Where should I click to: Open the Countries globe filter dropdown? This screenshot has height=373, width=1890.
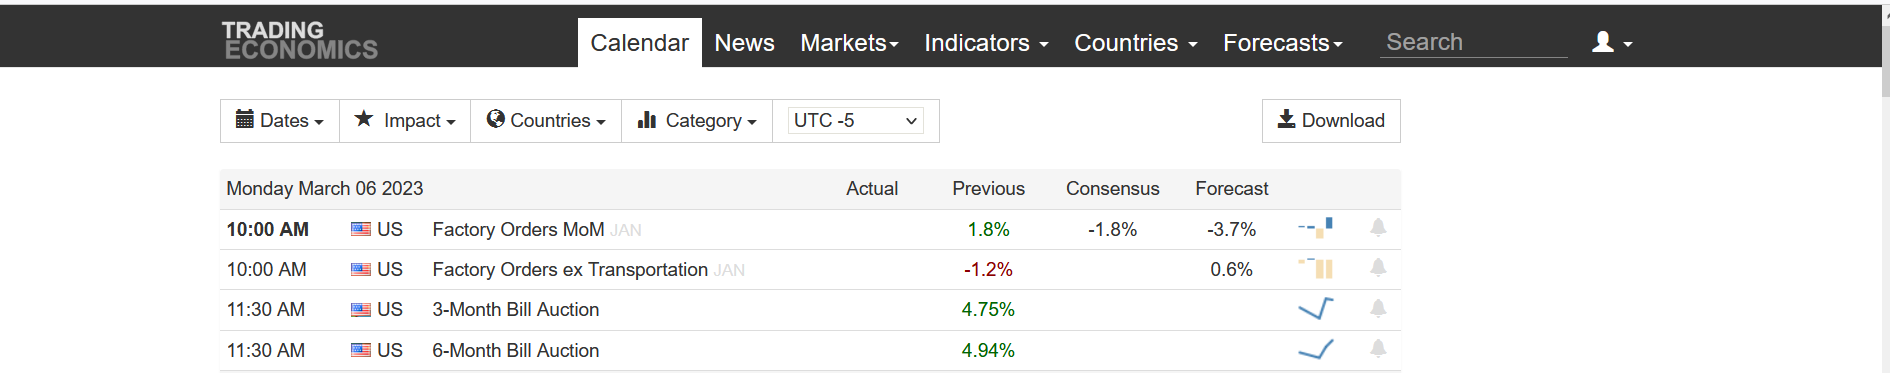(x=546, y=121)
